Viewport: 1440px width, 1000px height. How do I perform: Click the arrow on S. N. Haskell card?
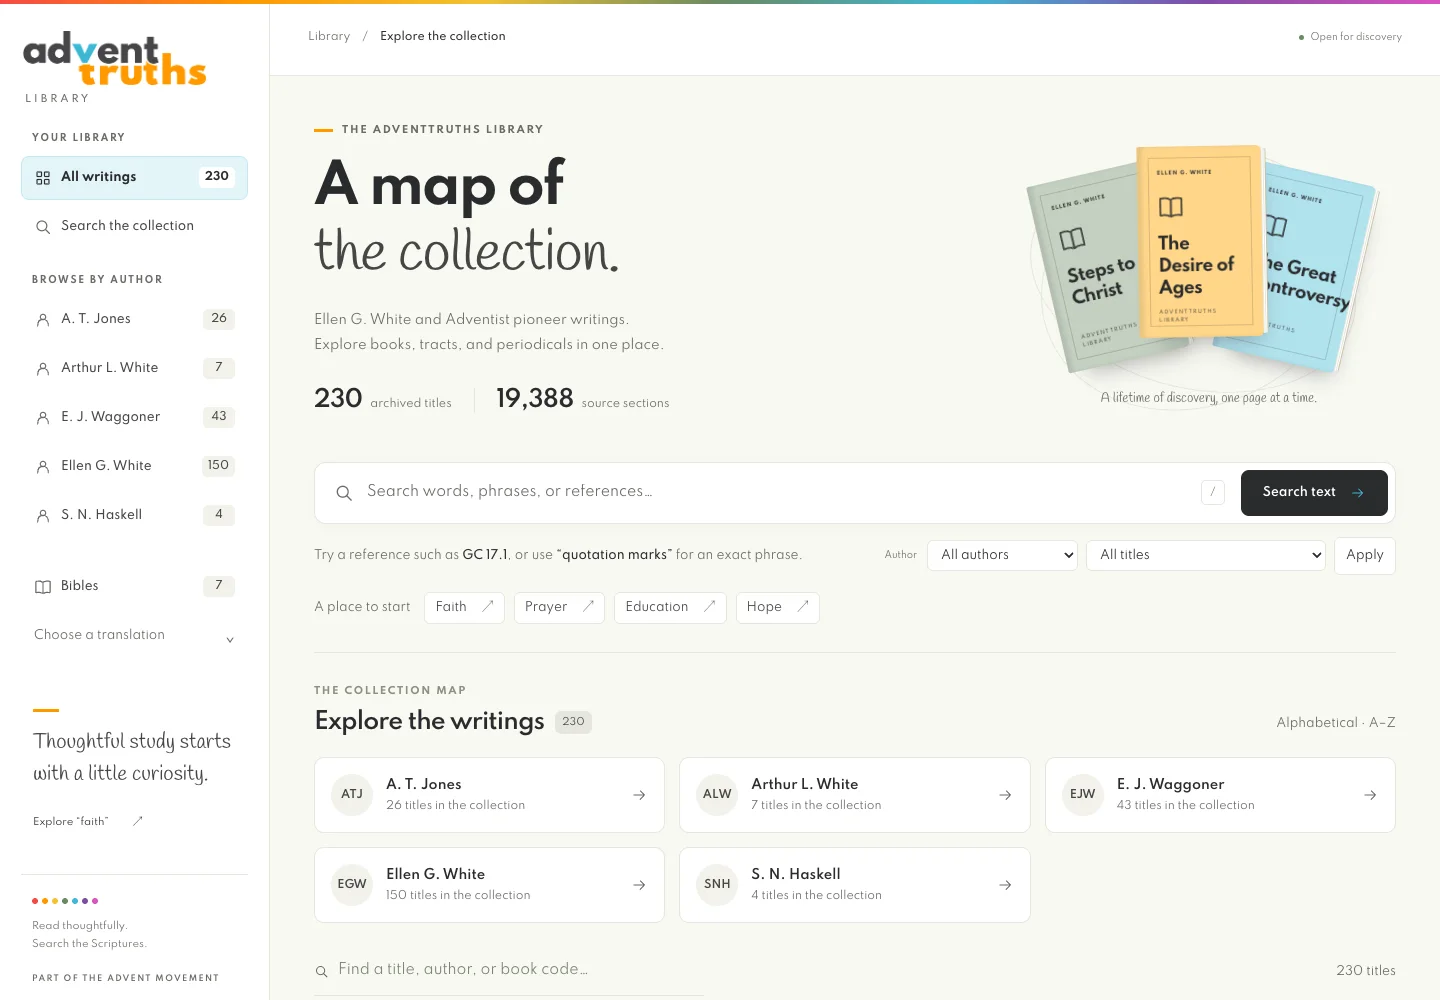[1005, 885]
